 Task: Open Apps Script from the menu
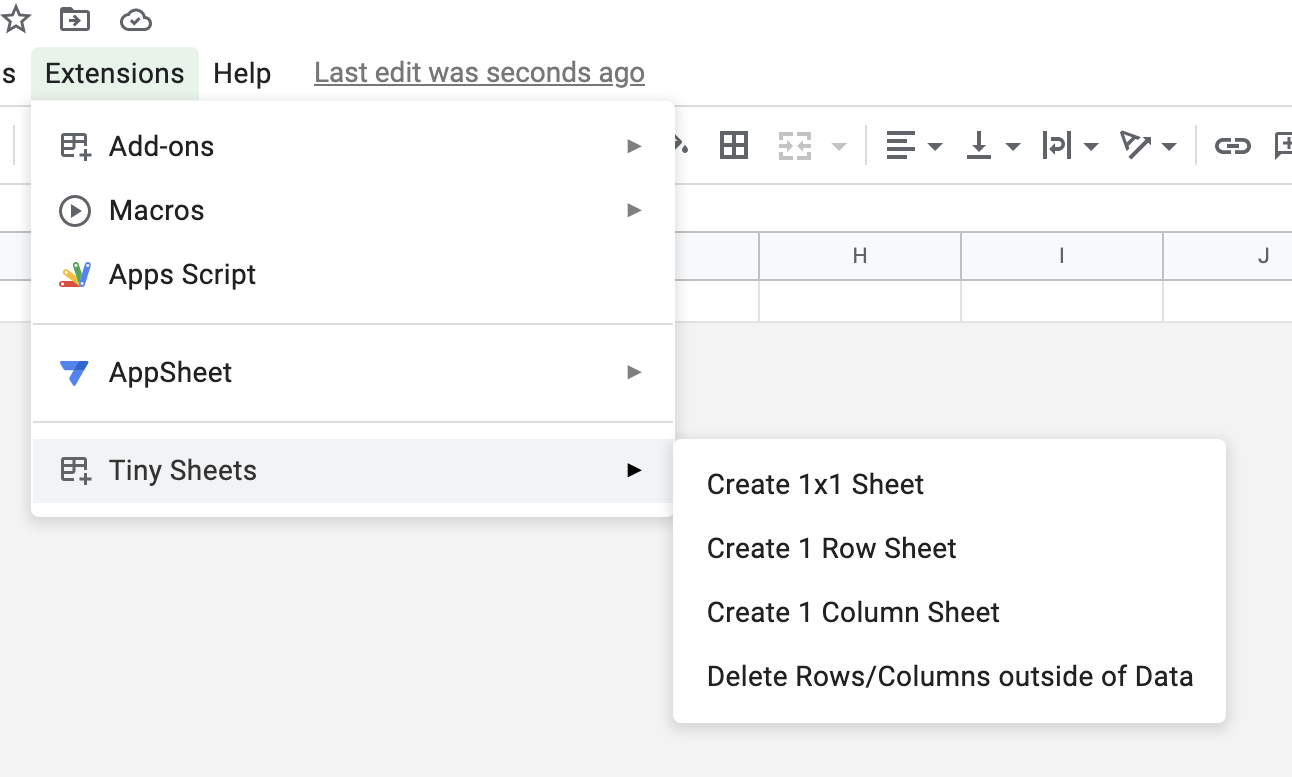(x=182, y=274)
